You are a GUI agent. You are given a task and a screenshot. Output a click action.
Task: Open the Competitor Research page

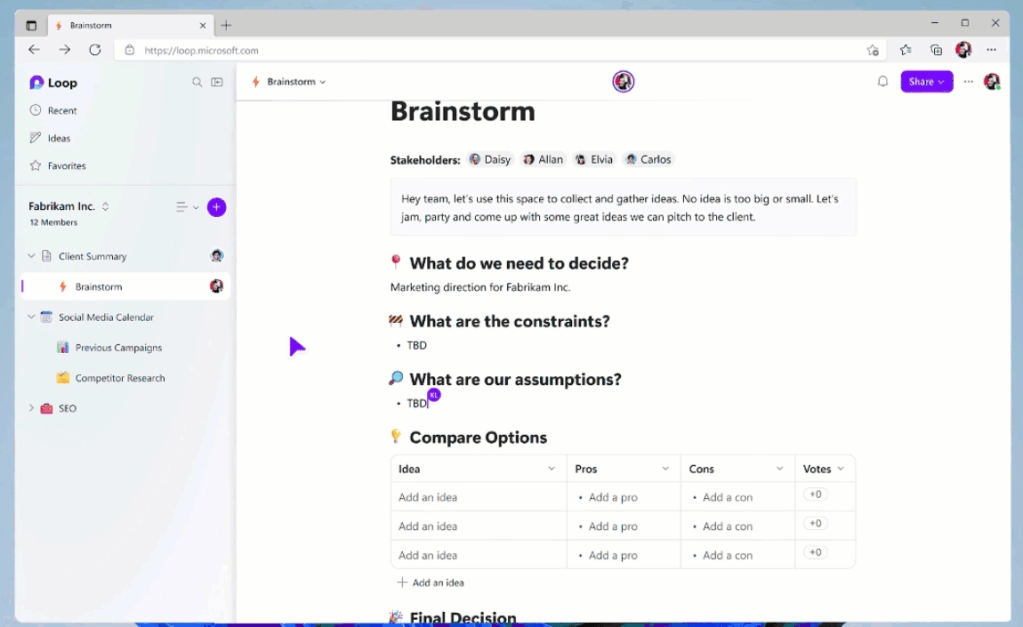[120, 378]
